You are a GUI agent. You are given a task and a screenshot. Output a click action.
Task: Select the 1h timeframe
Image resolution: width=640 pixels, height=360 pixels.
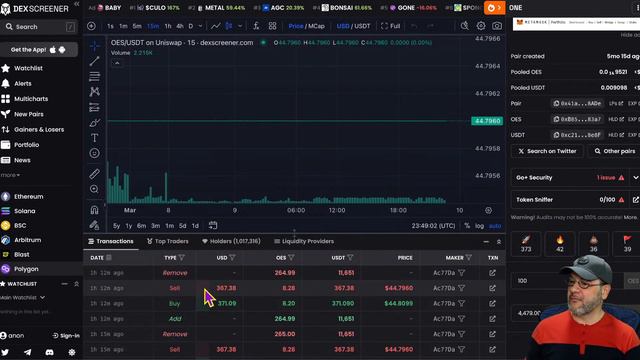(x=168, y=26)
